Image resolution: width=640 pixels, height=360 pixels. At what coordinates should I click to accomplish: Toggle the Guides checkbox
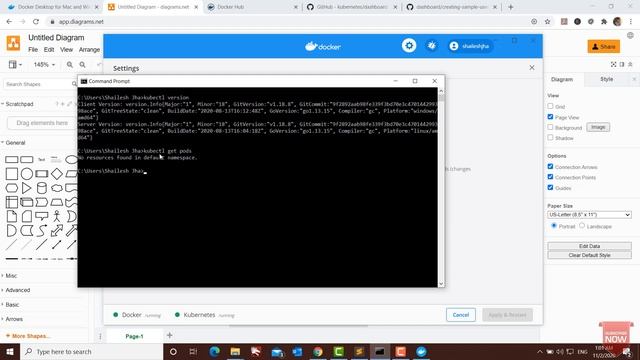pyautogui.click(x=550, y=187)
